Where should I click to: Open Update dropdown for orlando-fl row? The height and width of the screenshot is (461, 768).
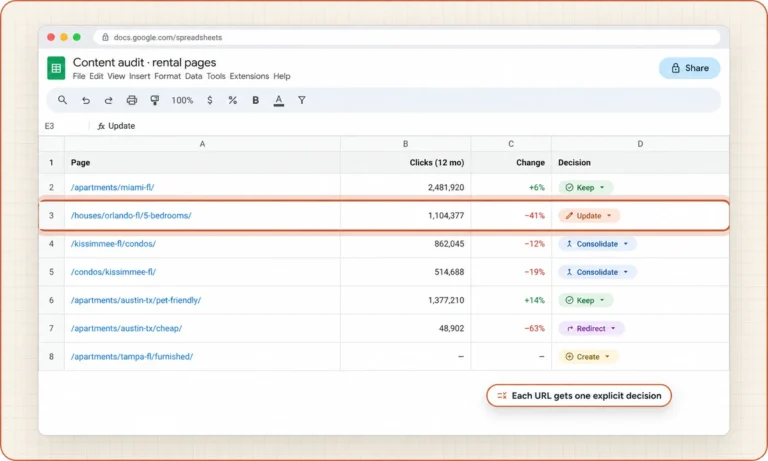[589, 216]
